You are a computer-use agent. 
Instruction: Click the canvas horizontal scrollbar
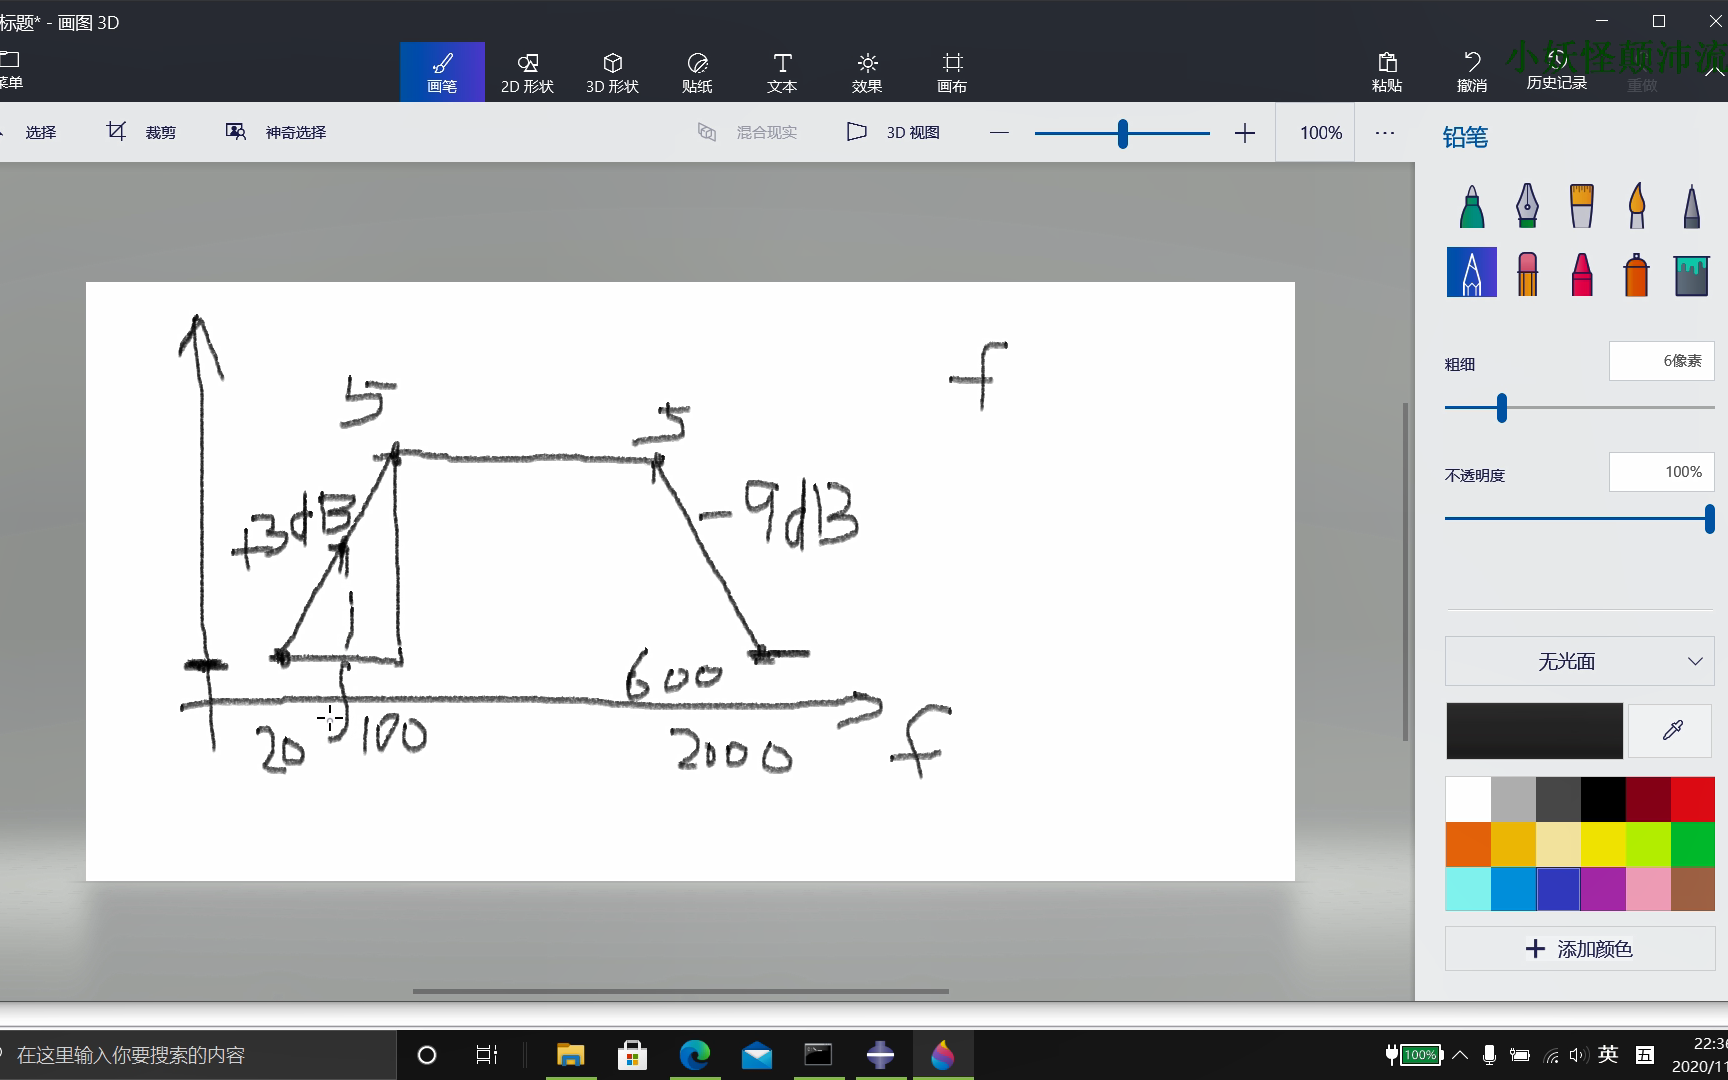(680, 991)
